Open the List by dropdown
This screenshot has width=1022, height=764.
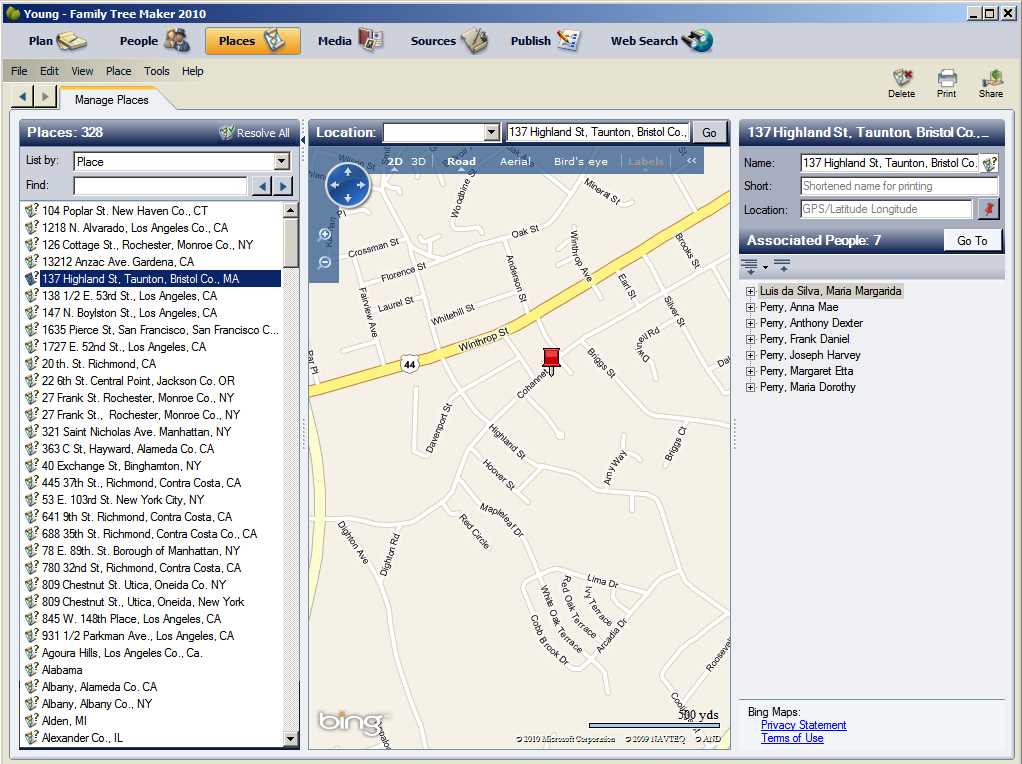point(282,162)
